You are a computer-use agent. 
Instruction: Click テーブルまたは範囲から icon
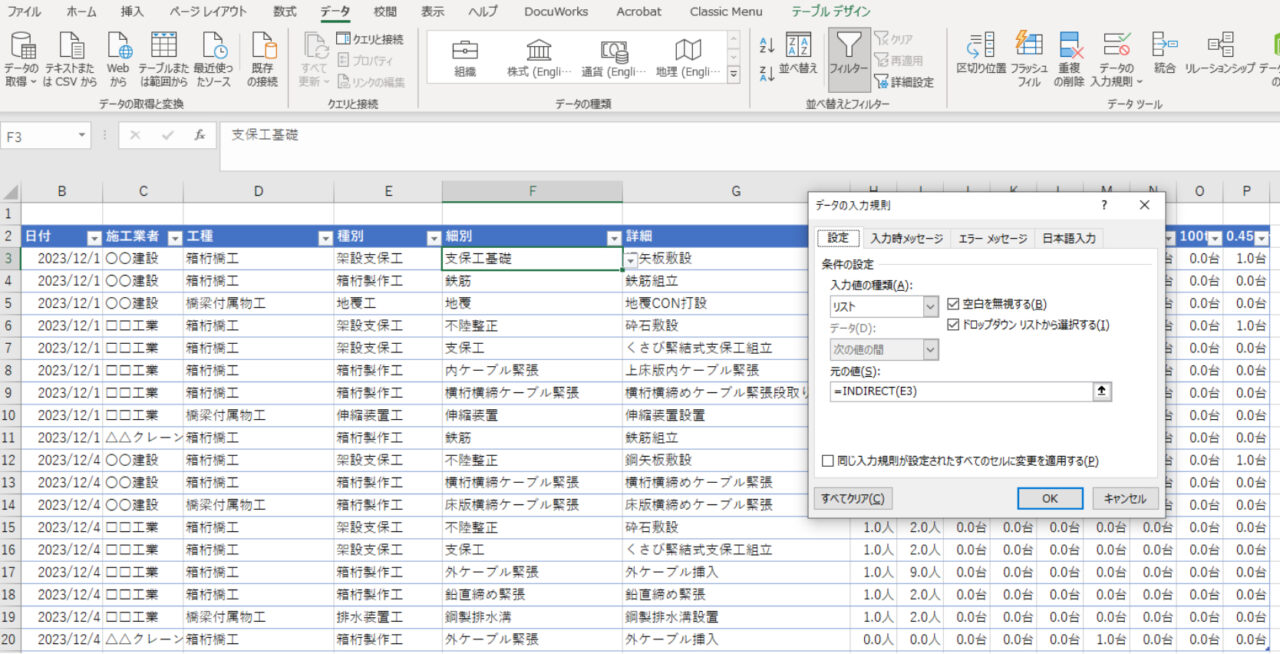point(164,59)
